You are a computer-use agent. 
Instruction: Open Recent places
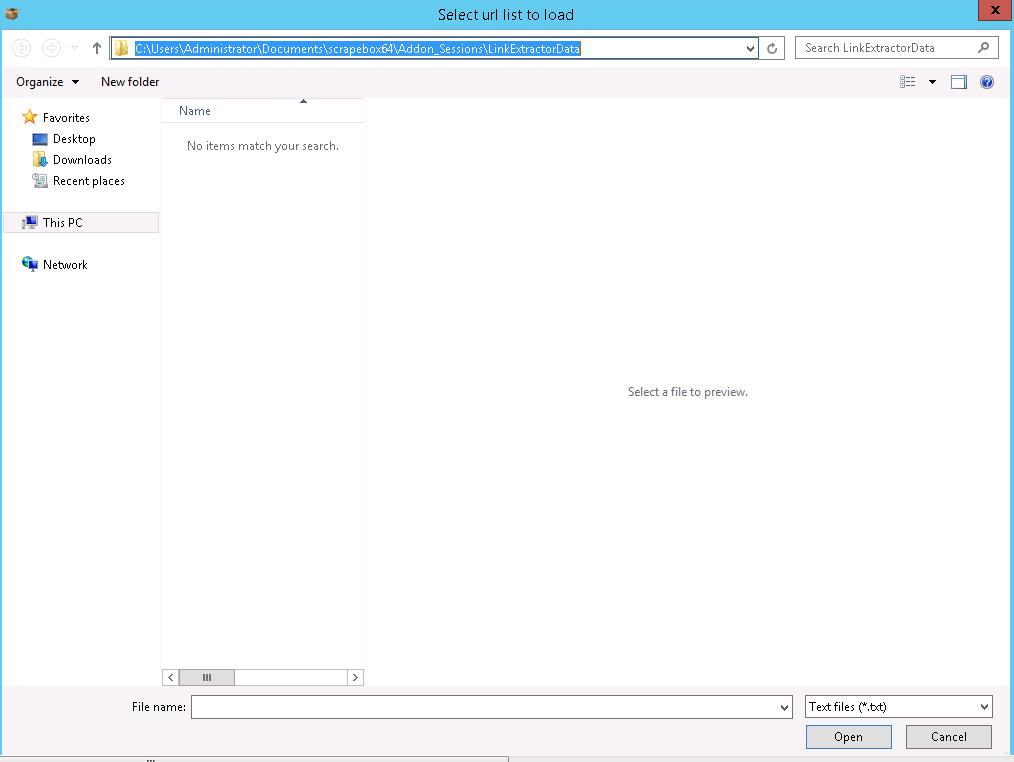(78, 181)
